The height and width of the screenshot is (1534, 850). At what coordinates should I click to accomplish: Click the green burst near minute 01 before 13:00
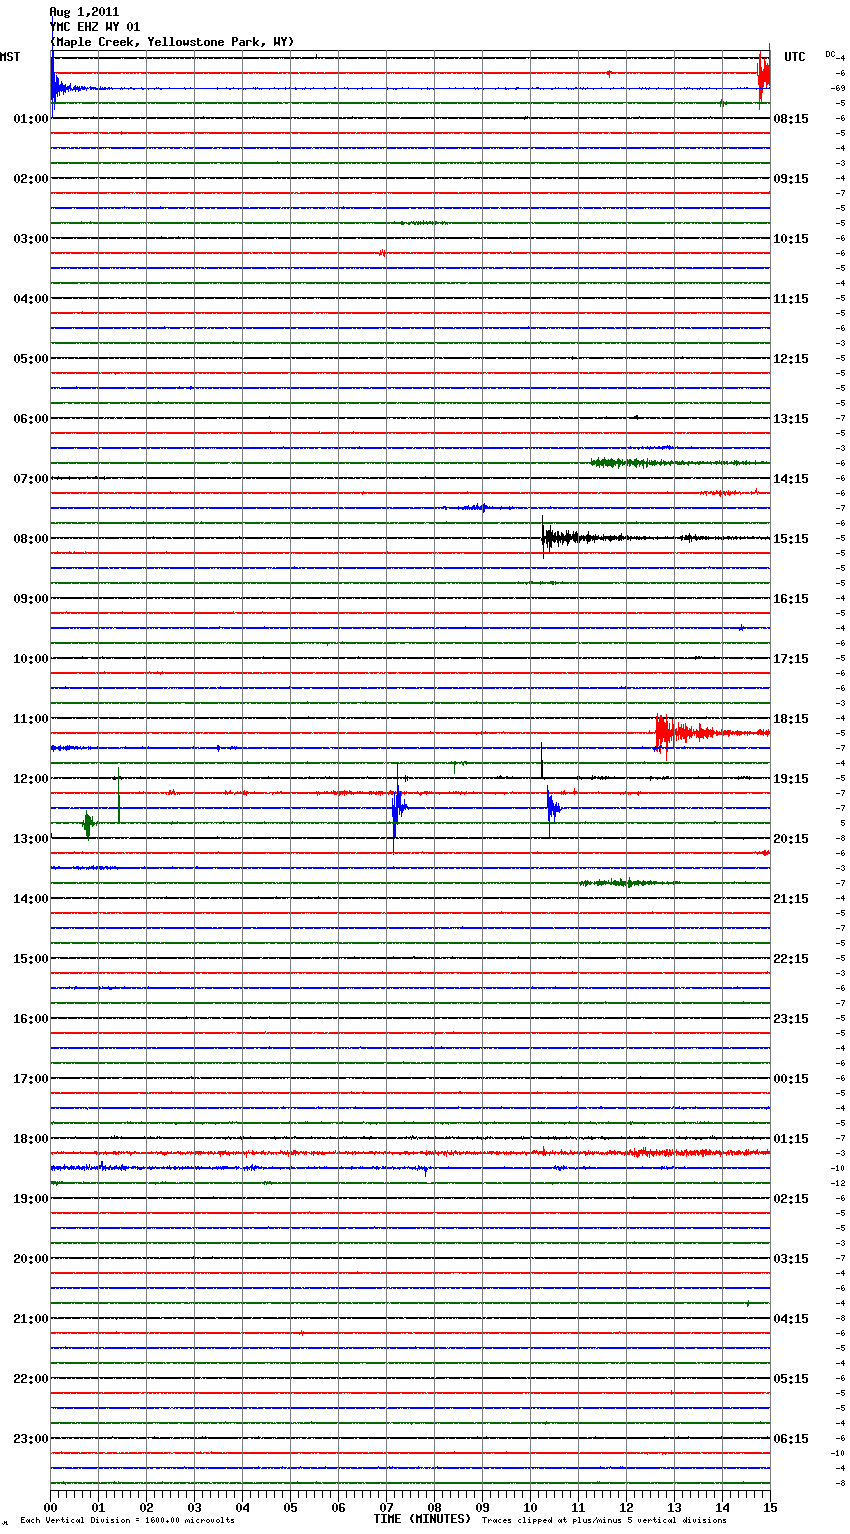coord(88,824)
